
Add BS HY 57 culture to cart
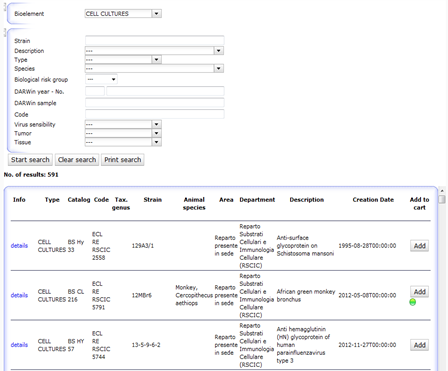(x=419, y=345)
